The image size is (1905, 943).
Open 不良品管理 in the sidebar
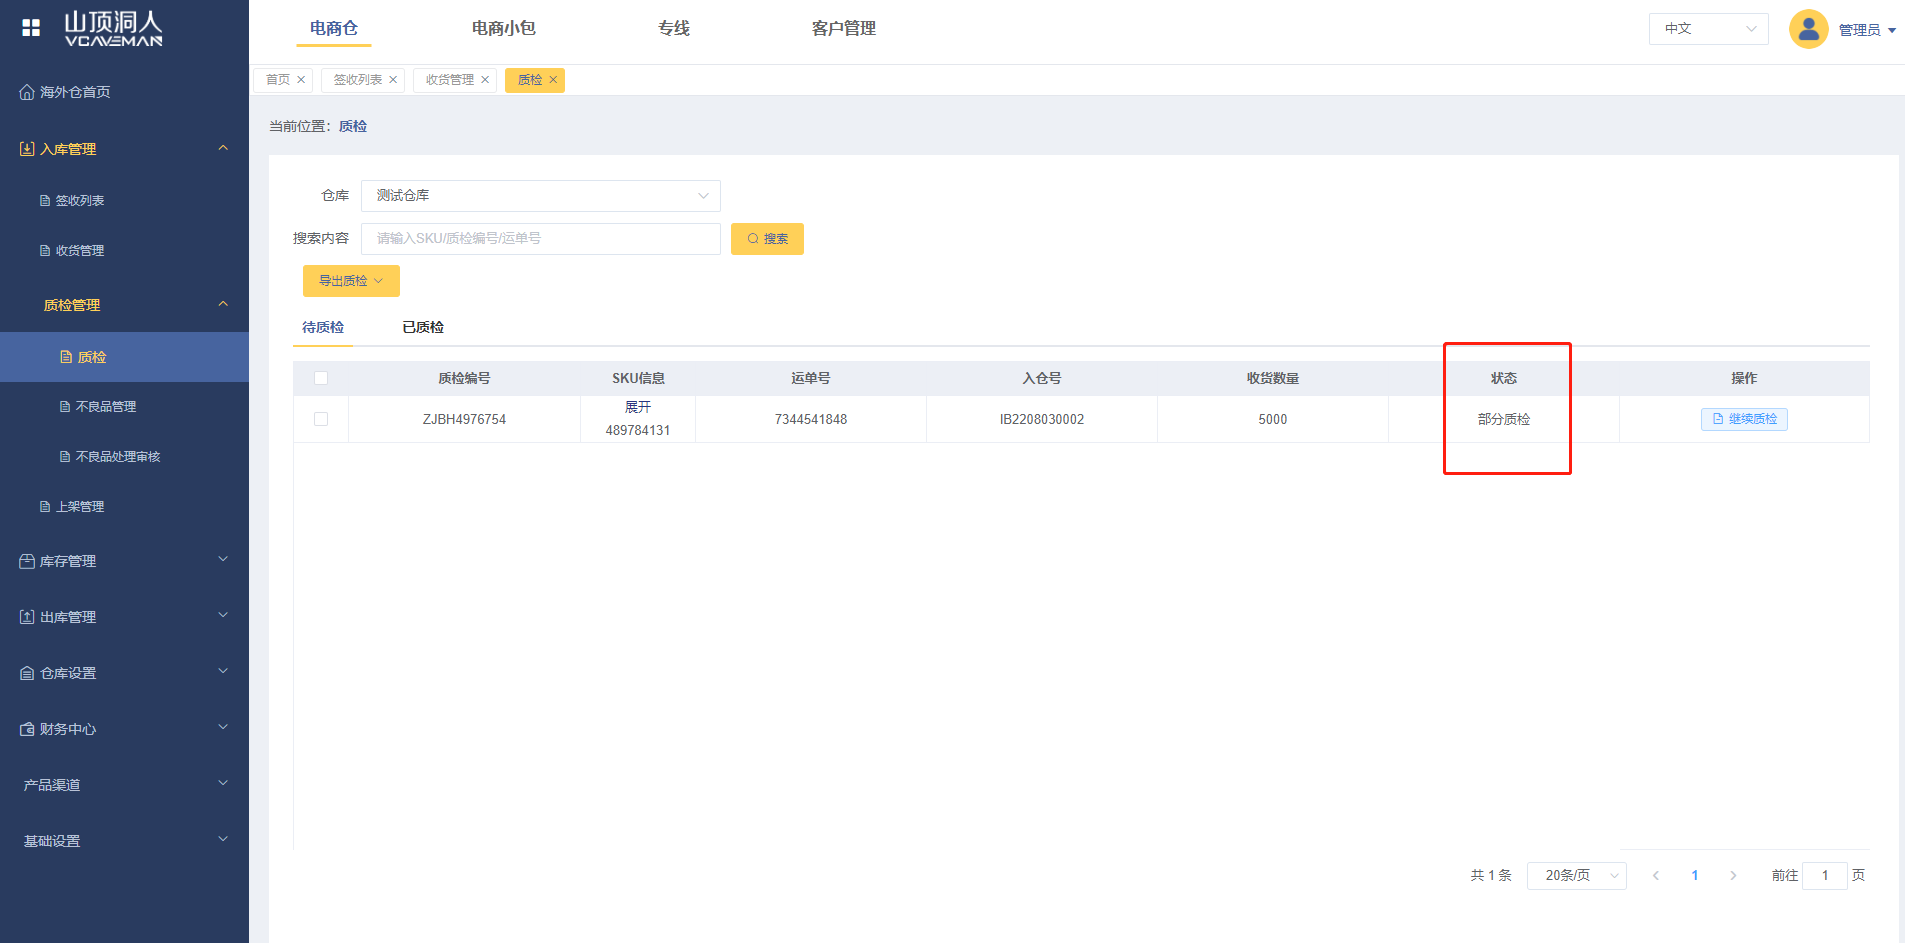pyautogui.click(x=105, y=407)
